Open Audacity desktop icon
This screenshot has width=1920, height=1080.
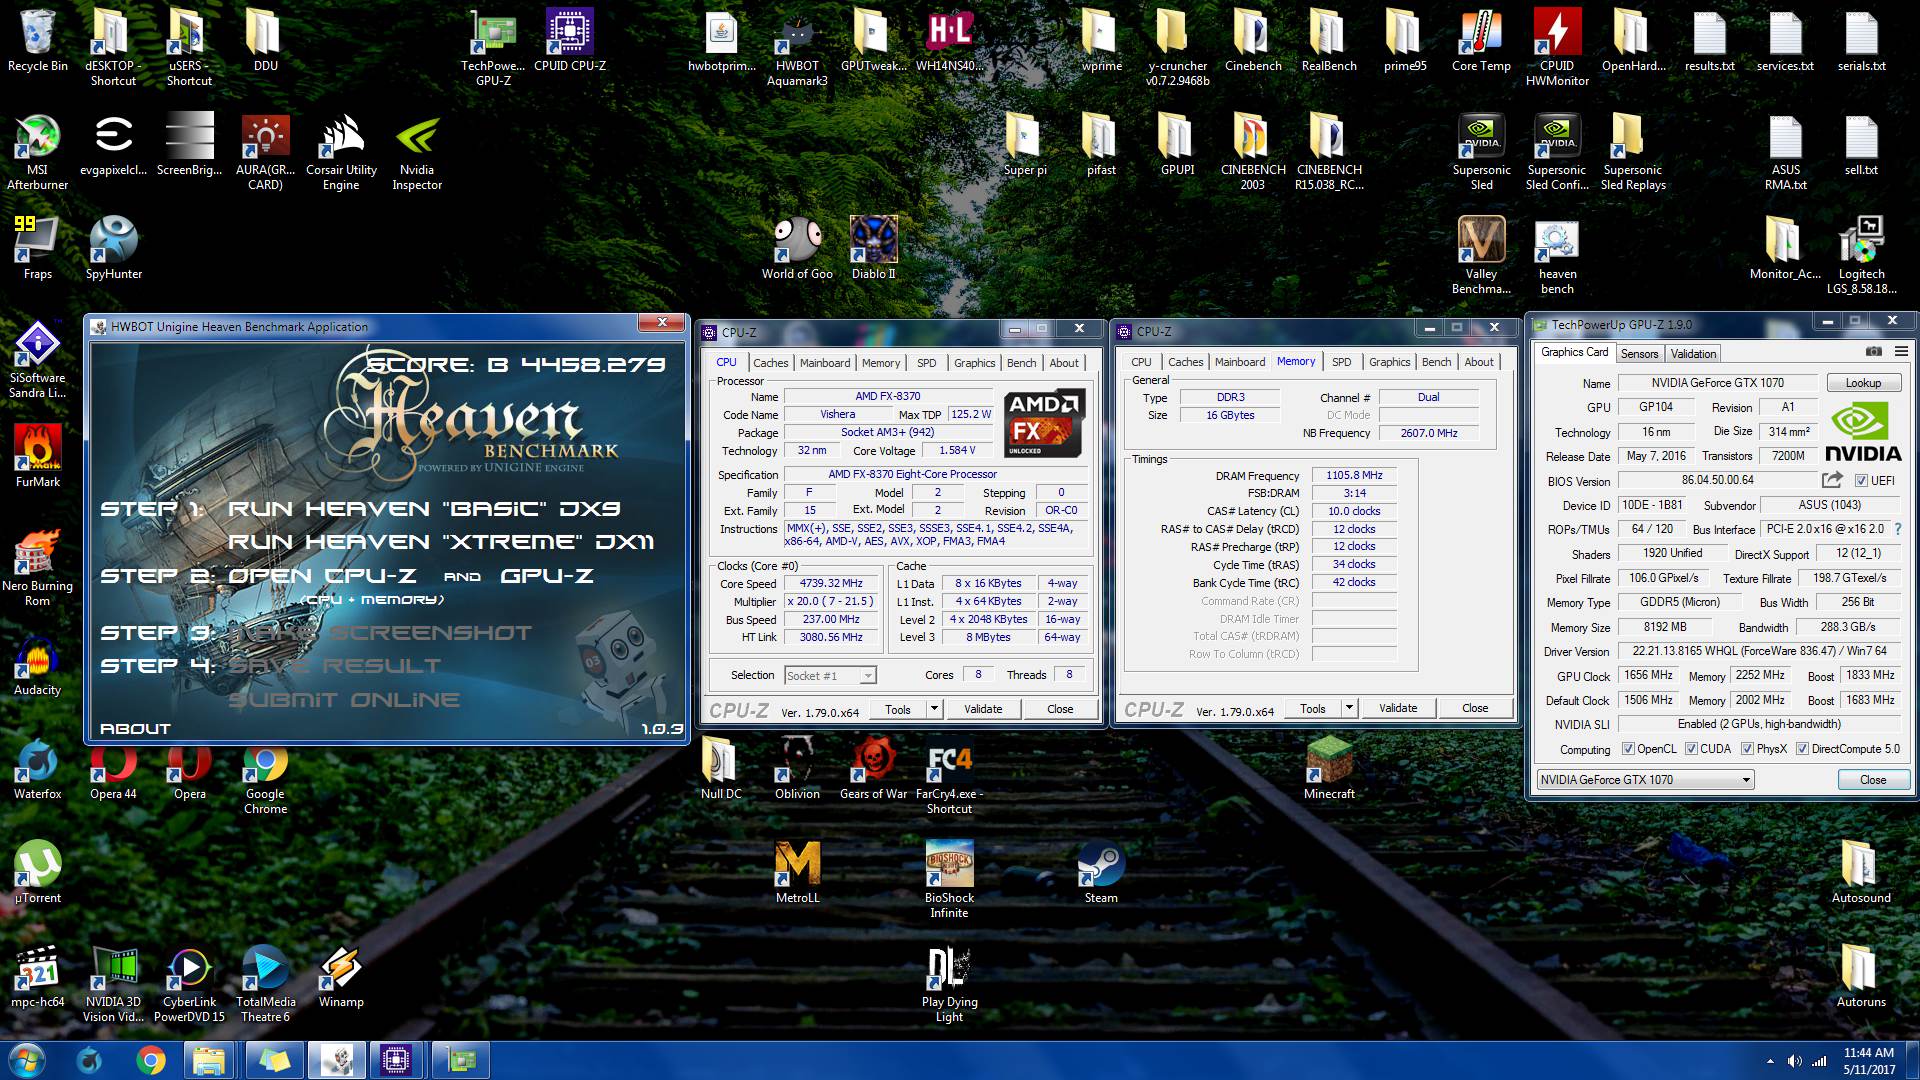click(38, 664)
